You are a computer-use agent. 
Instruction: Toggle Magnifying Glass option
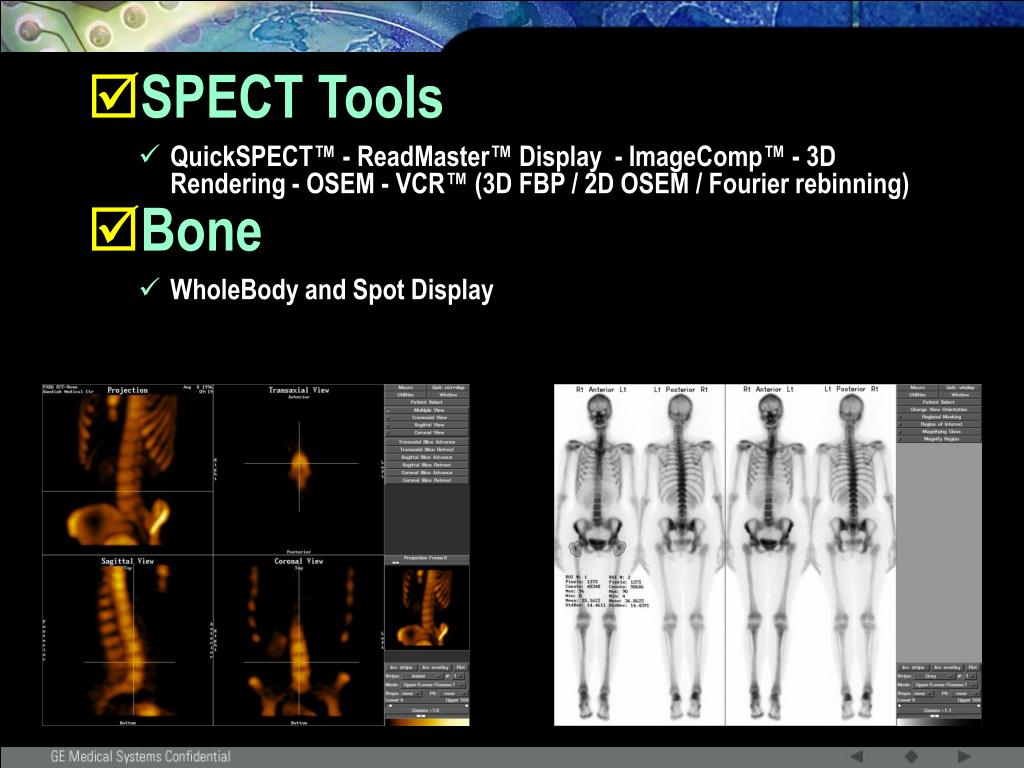click(939, 432)
